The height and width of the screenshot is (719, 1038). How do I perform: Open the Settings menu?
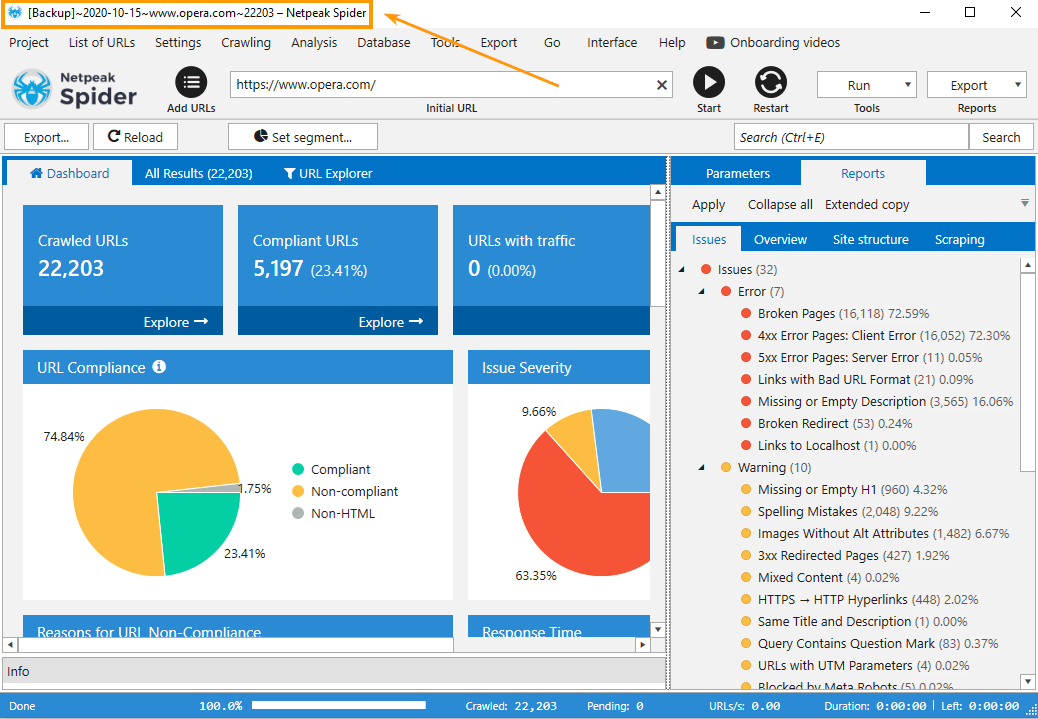[178, 43]
